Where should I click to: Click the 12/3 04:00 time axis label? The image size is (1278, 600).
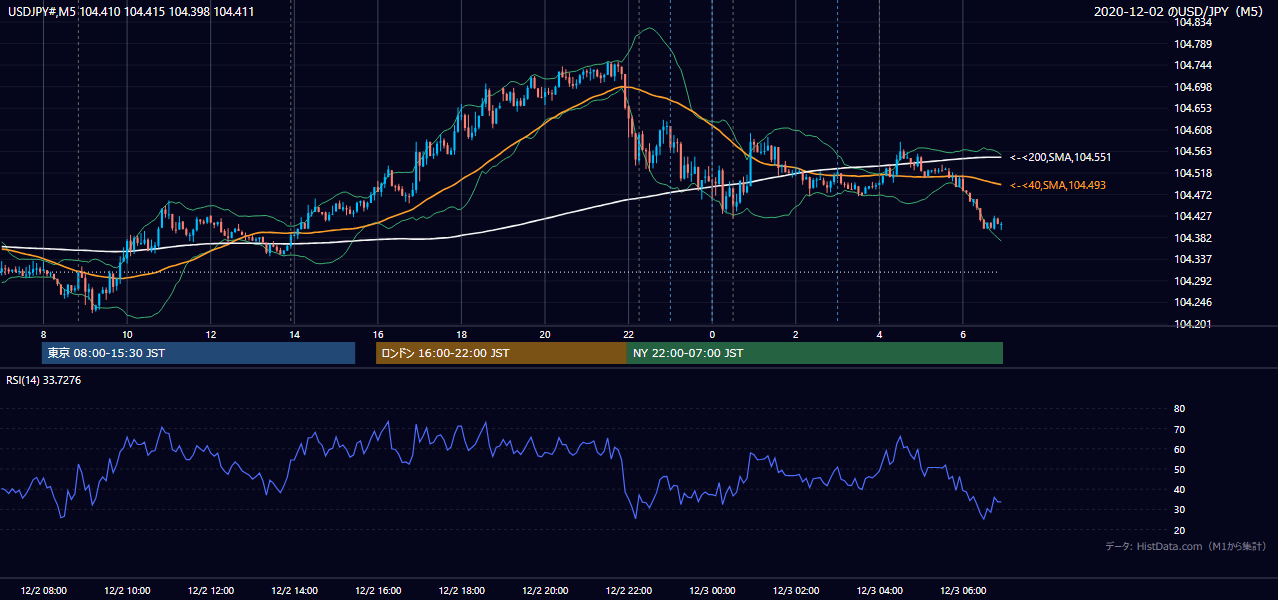pyautogui.click(x=879, y=591)
